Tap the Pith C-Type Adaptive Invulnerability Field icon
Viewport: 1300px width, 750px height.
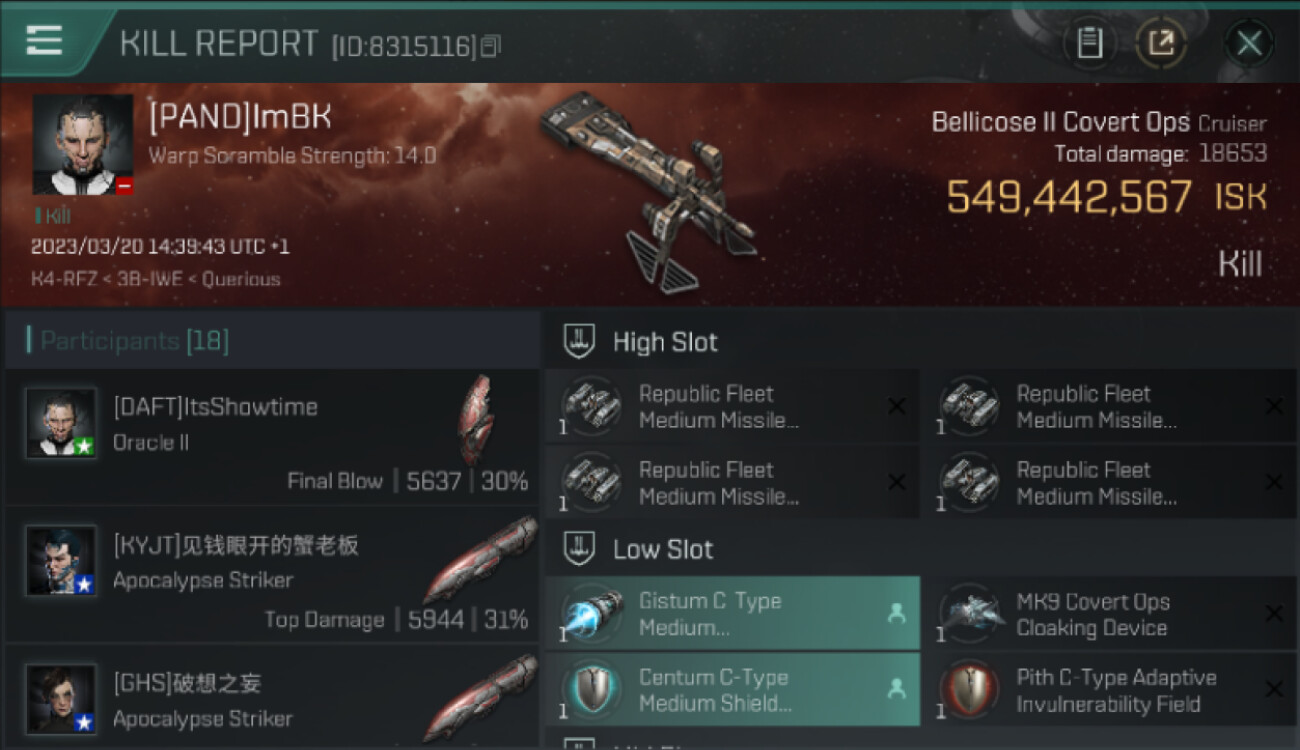point(970,689)
